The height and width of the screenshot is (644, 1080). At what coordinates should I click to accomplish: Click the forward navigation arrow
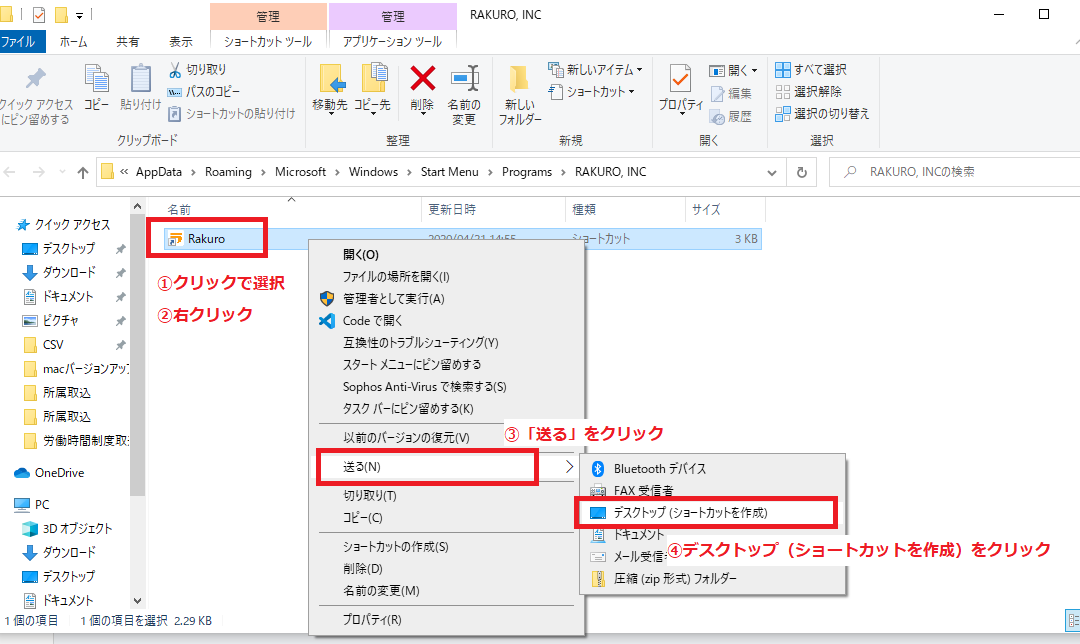click(x=39, y=172)
